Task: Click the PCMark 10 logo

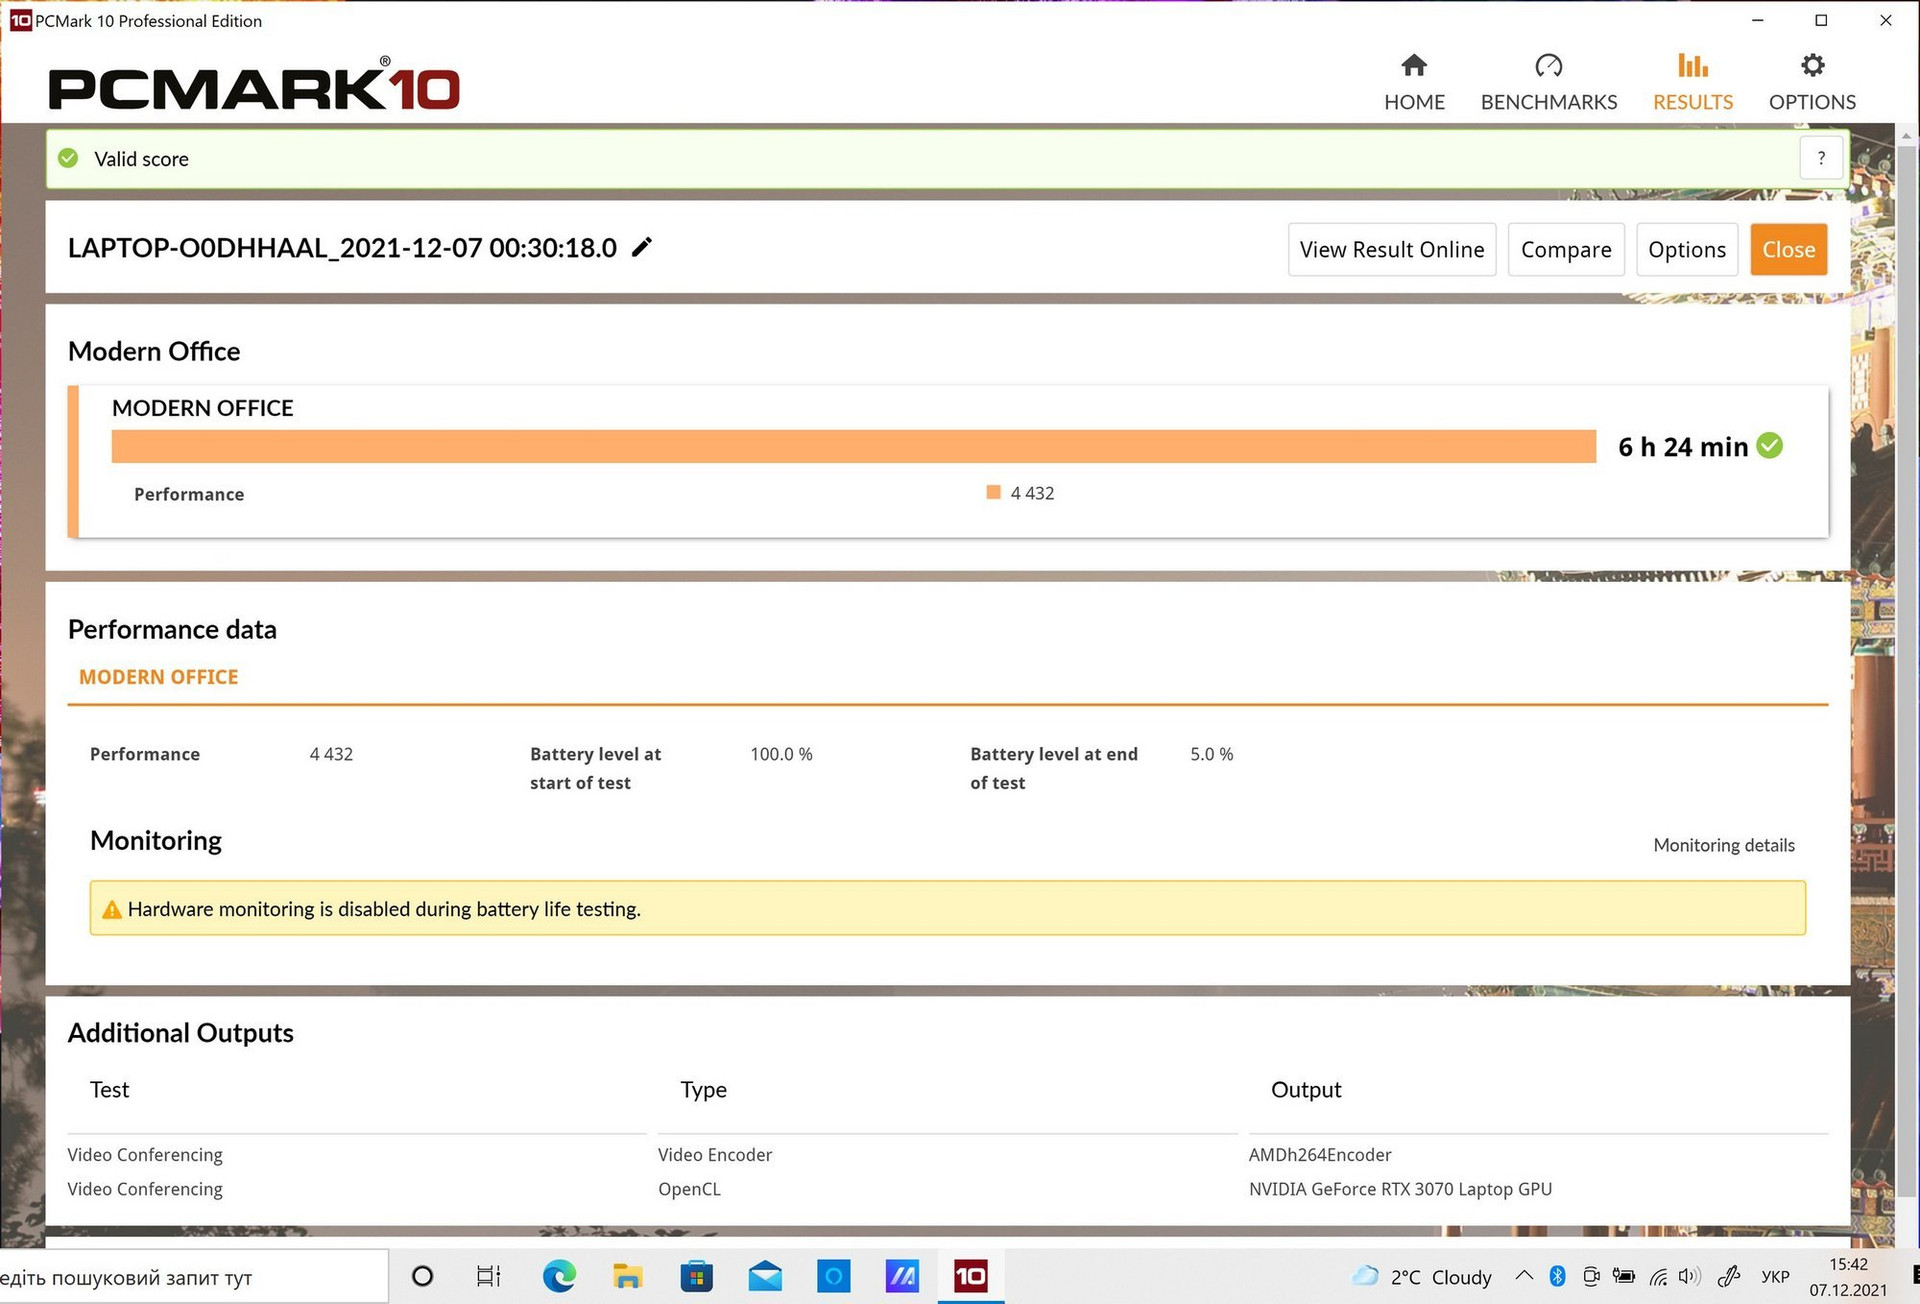Action: click(254, 84)
